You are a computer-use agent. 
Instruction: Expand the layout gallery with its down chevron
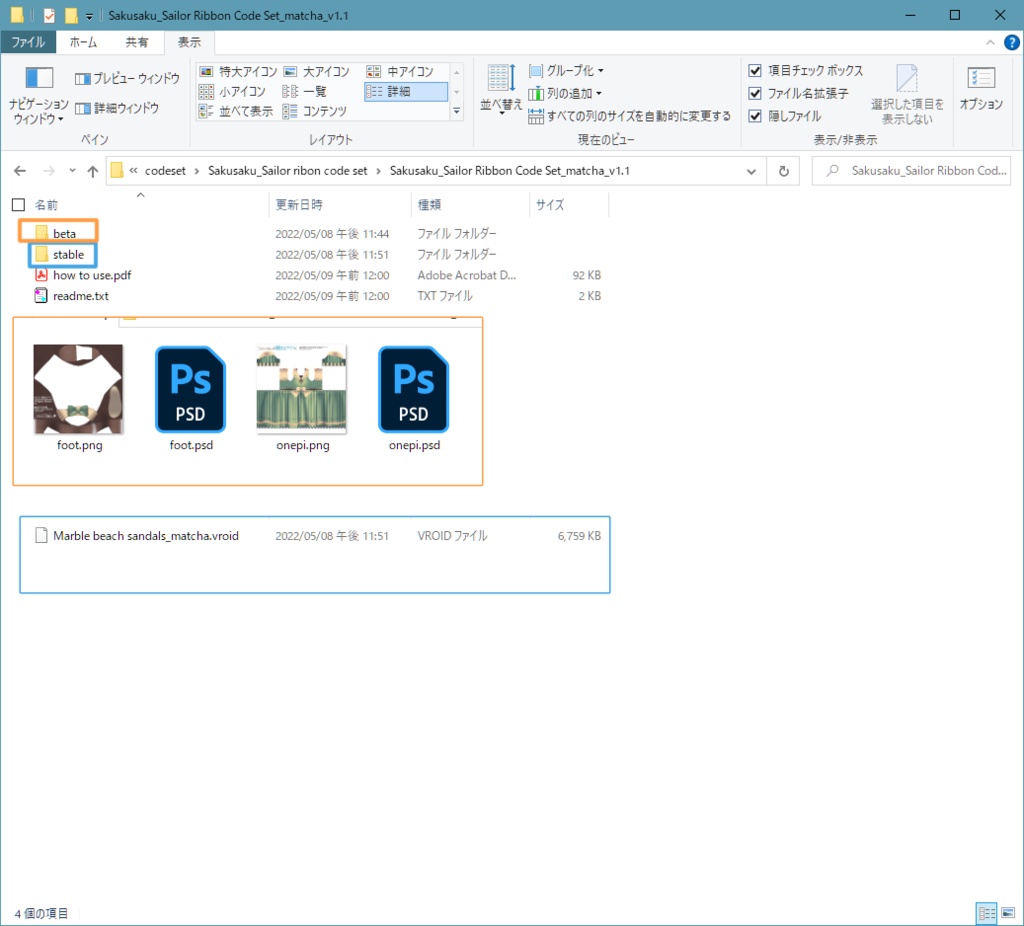click(x=457, y=112)
